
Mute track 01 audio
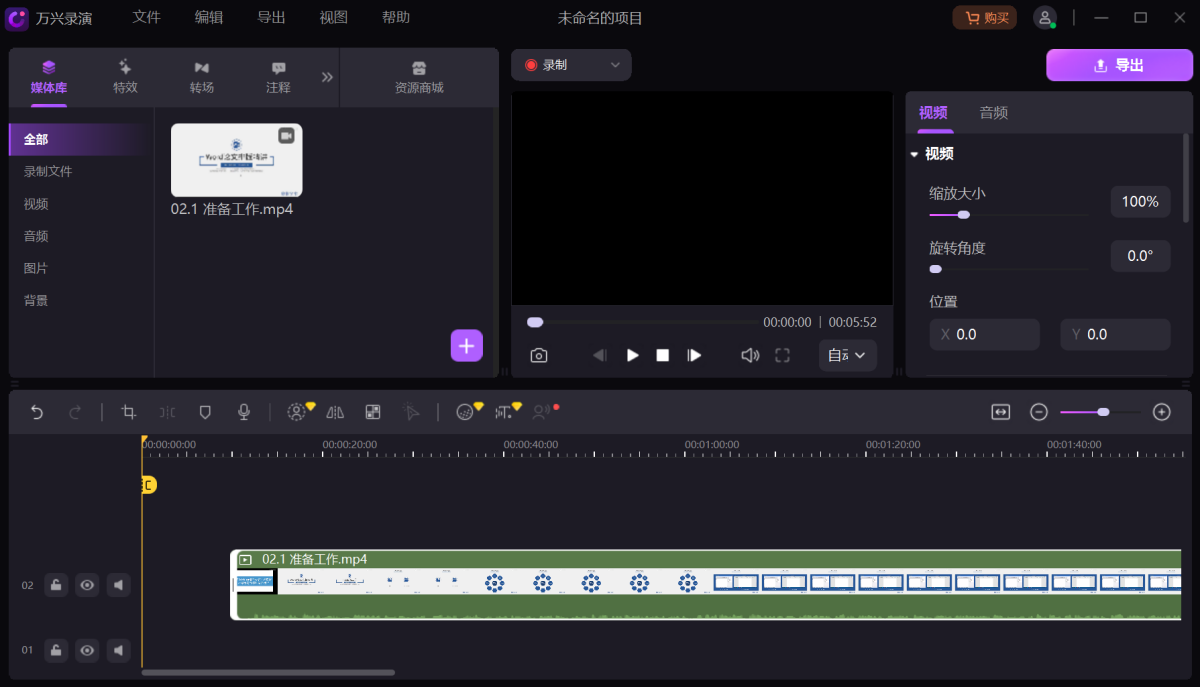(119, 650)
